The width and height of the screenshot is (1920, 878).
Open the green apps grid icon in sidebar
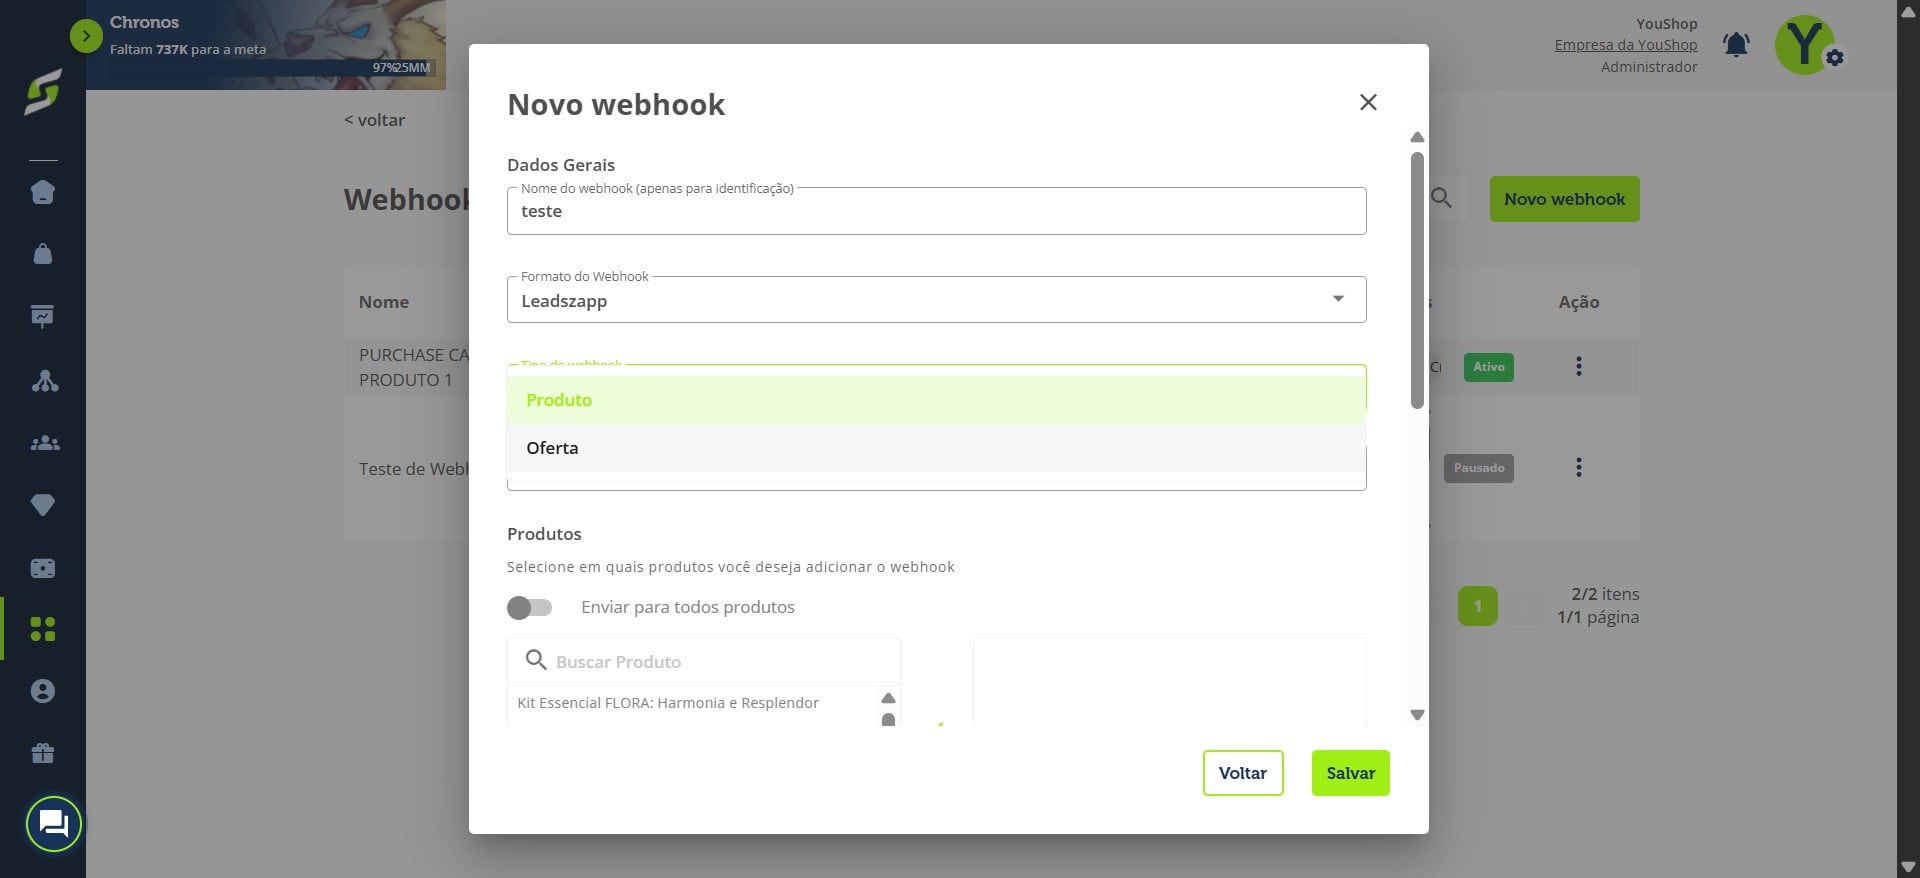coord(43,629)
